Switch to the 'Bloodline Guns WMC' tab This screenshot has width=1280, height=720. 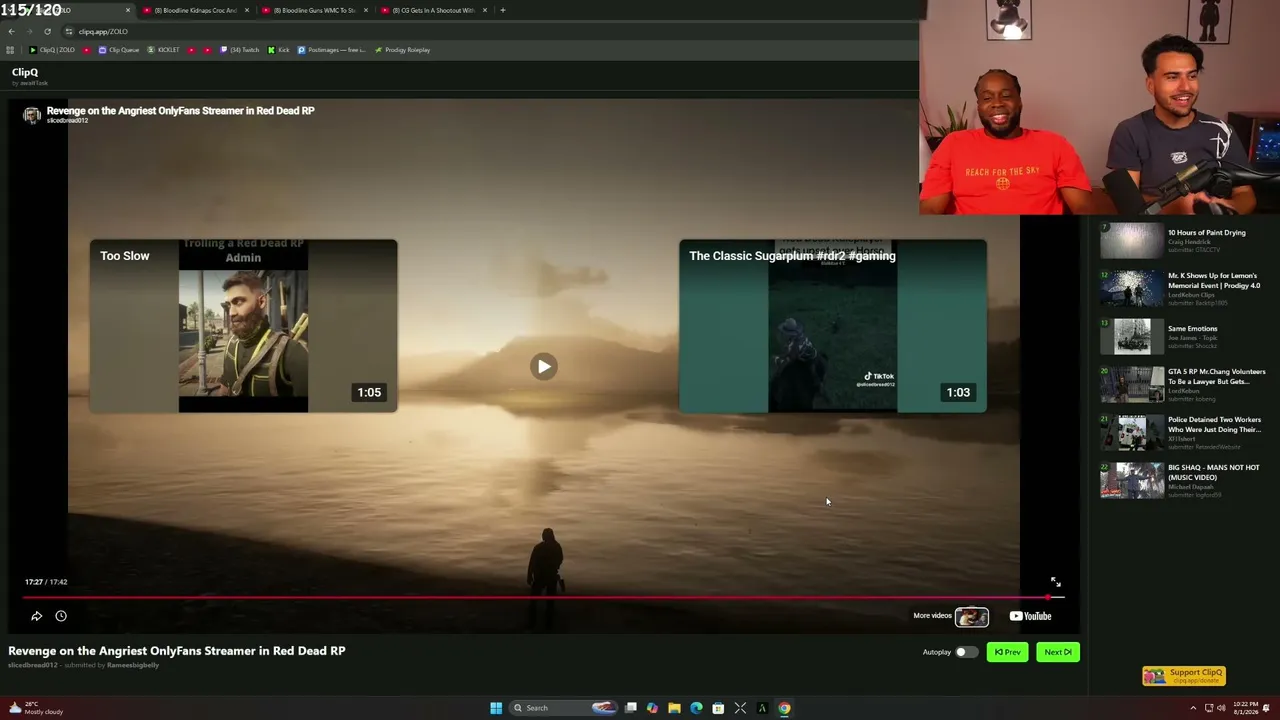click(313, 10)
